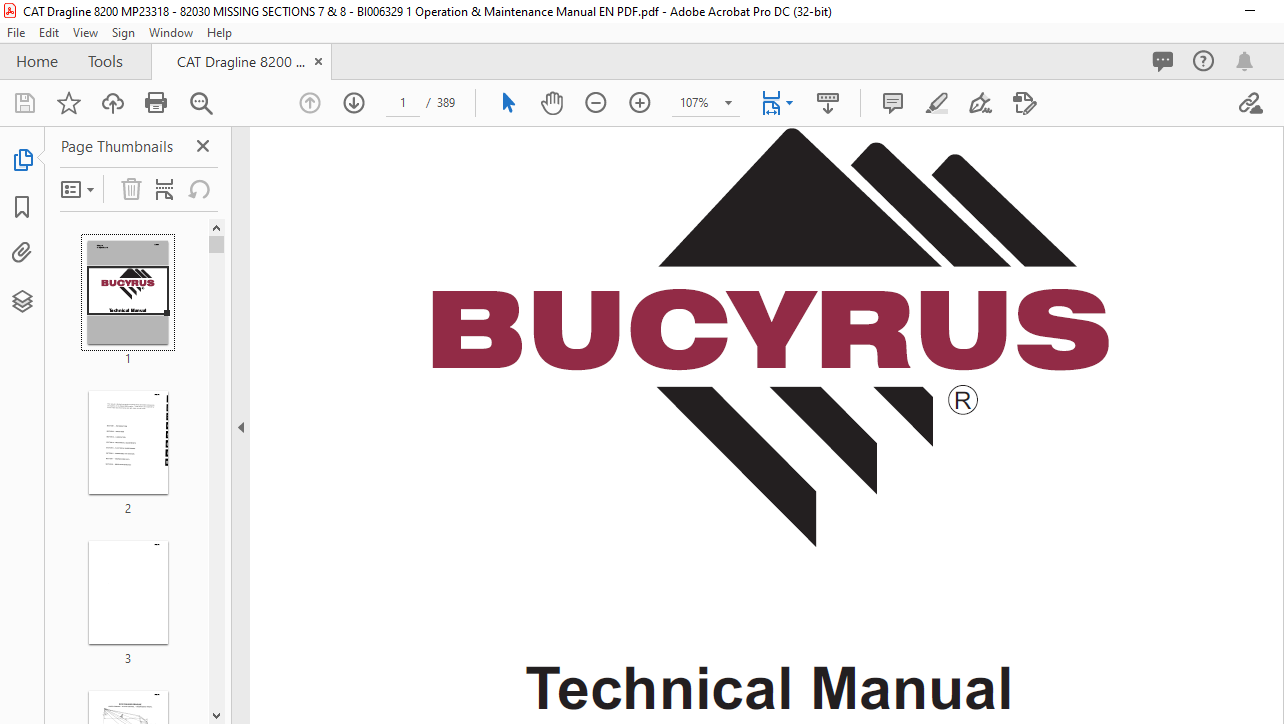1284x724 pixels.
Task: Click the bookmark star icon
Action: pyautogui.click(x=69, y=103)
